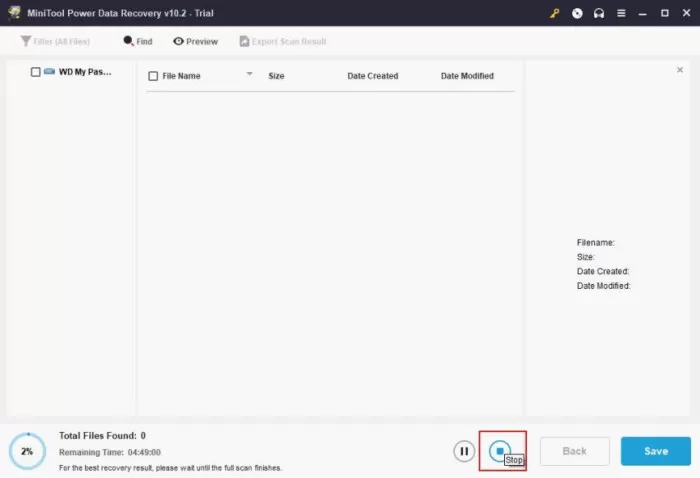Click the File Name sort arrow
Screen dimensions: 700x478
pyautogui.click(x=250, y=74)
